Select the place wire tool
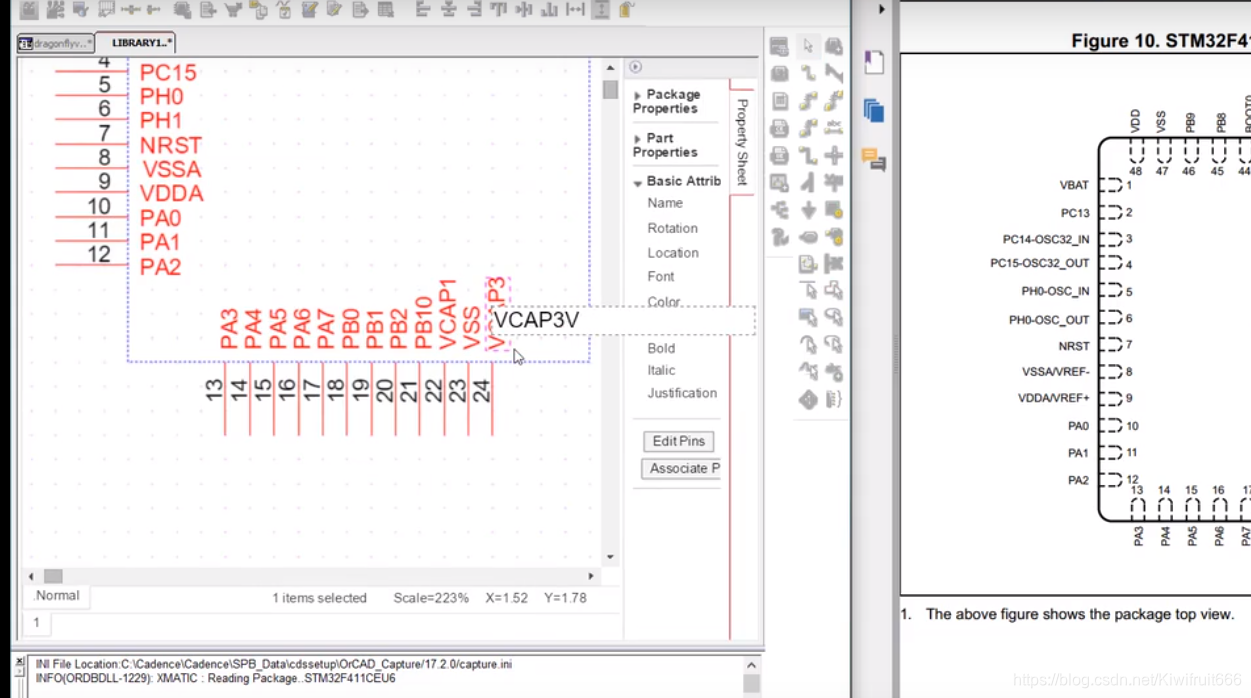1251x698 pixels. (808, 73)
